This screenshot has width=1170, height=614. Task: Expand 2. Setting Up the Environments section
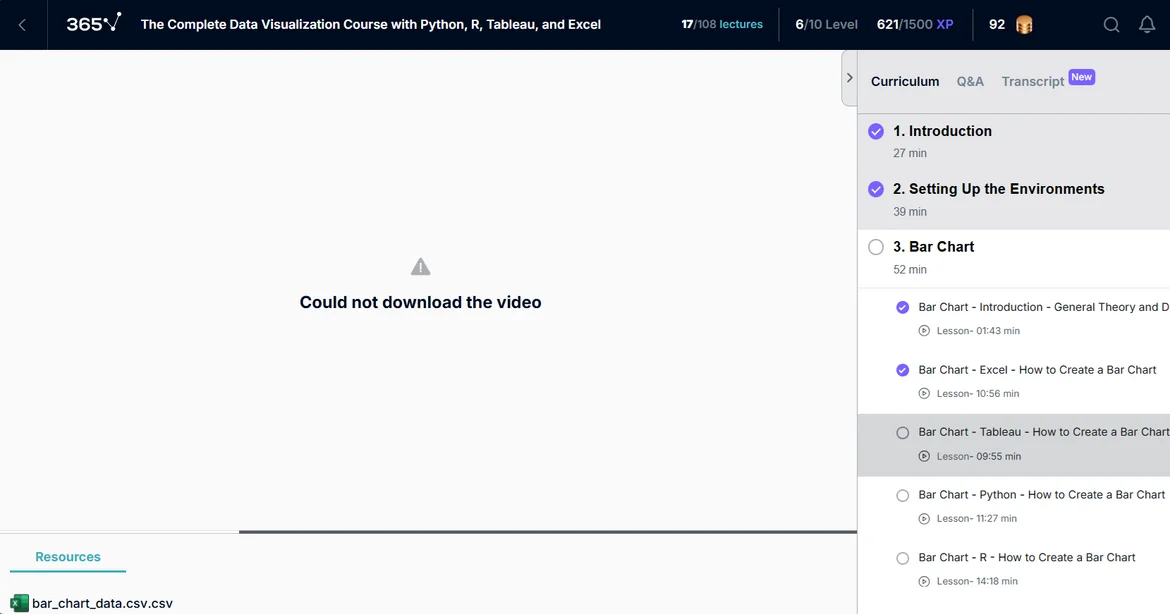[998, 189]
